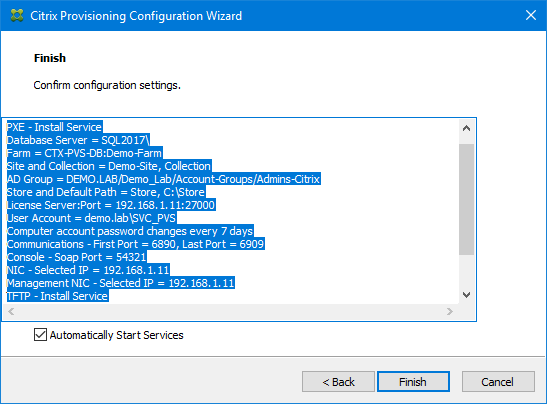
Task: Click the horizontal scrollbar right arrow
Action: [x=450, y=311]
